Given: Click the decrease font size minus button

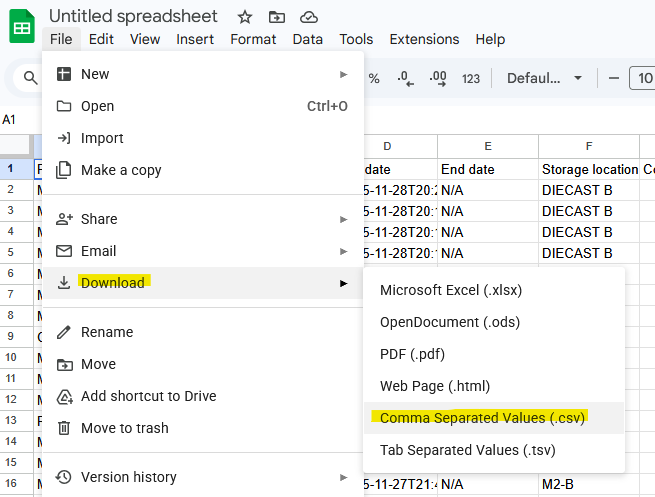Looking at the screenshot, I should [x=614, y=78].
